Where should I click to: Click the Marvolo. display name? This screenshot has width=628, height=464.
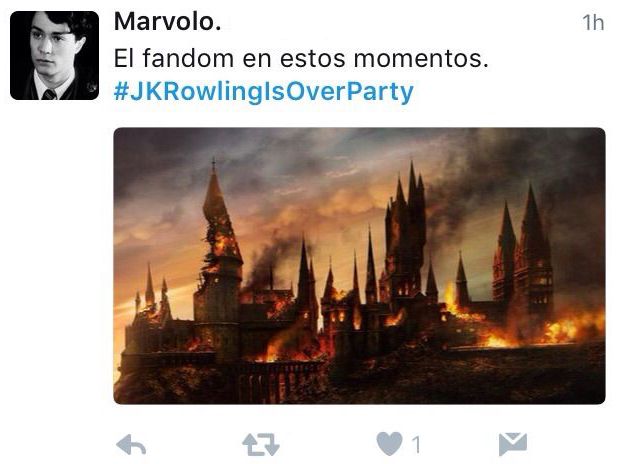coord(167,21)
